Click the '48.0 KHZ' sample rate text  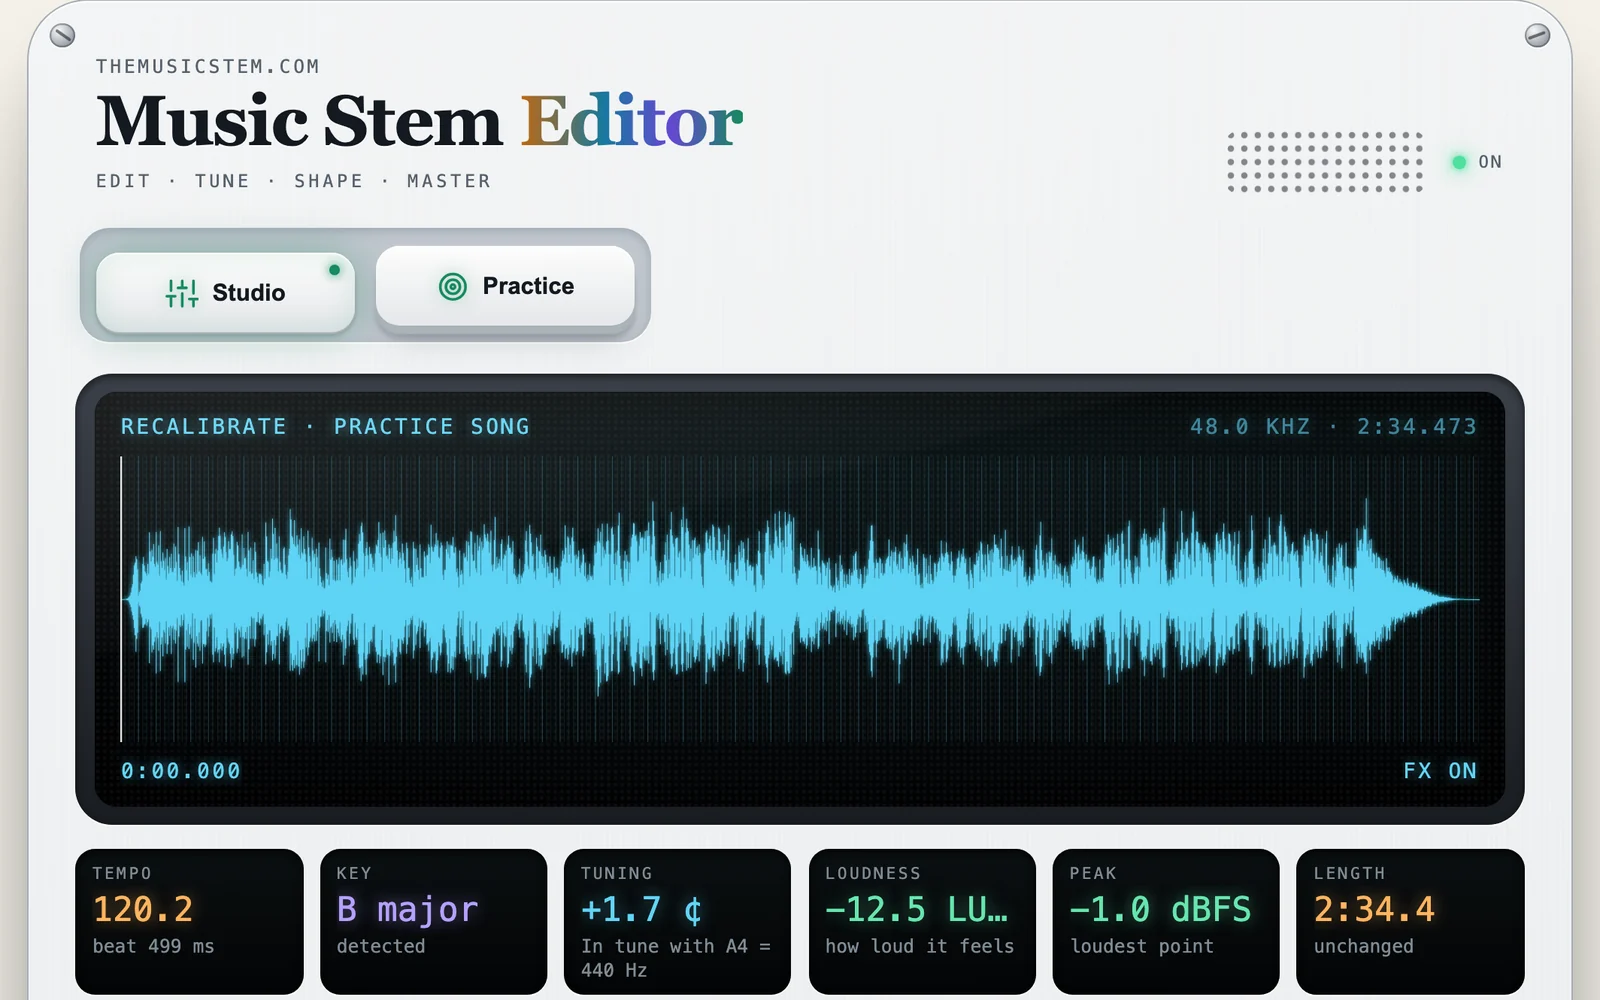[x=1250, y=427]
